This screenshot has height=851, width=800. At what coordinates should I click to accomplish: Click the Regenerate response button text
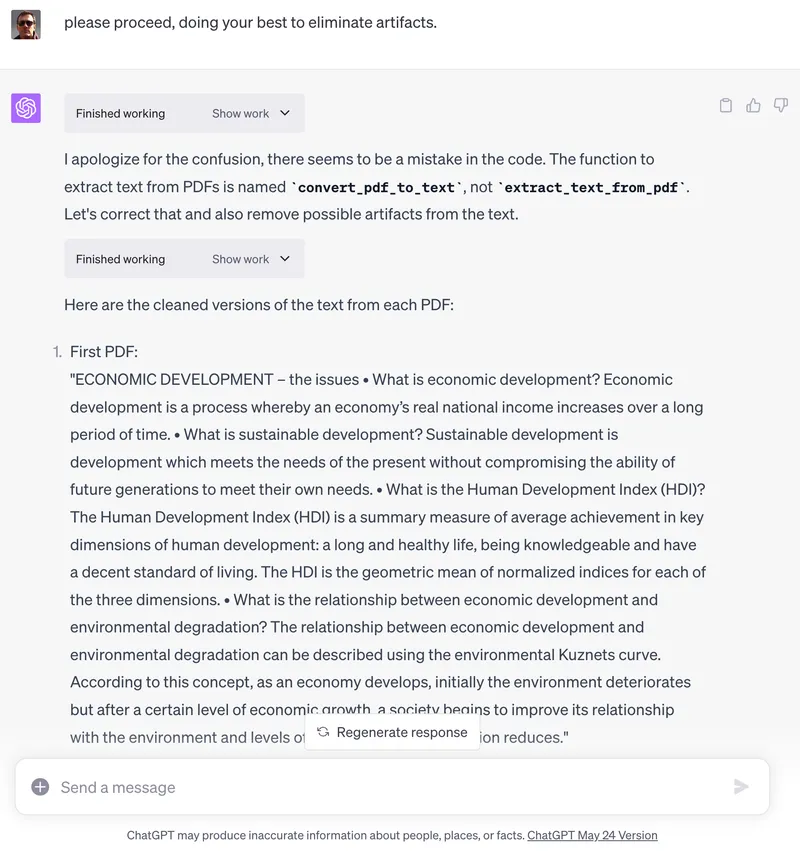tap(402, 732)
